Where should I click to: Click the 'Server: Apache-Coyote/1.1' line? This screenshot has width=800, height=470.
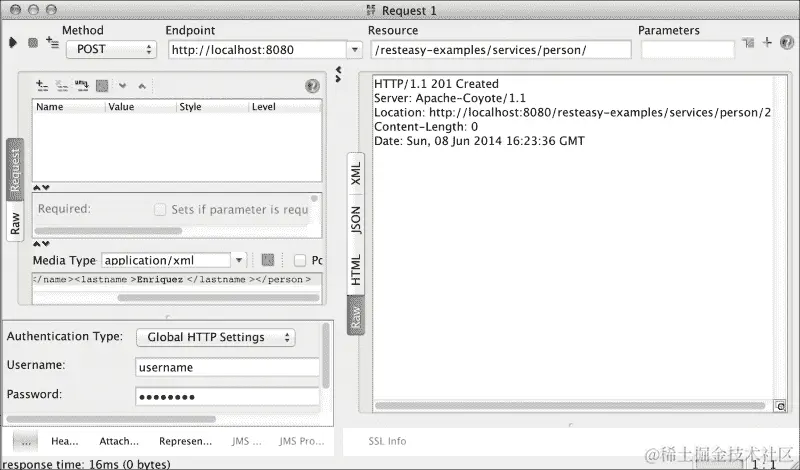(x=449, y=98)
